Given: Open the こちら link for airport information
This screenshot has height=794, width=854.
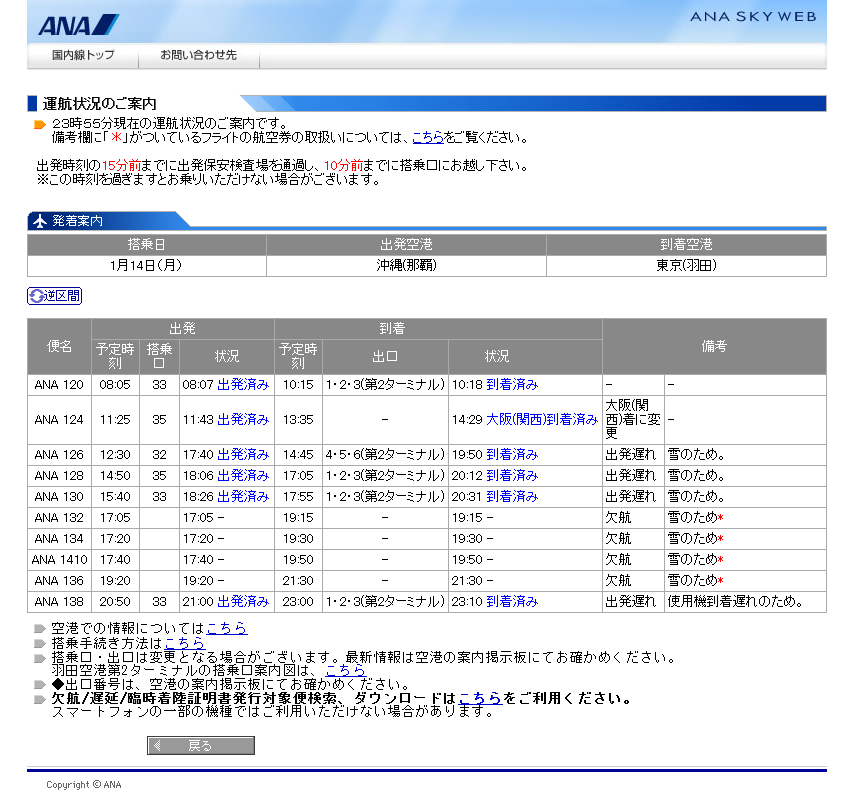Looking at the screenshot, I should 227,628.
